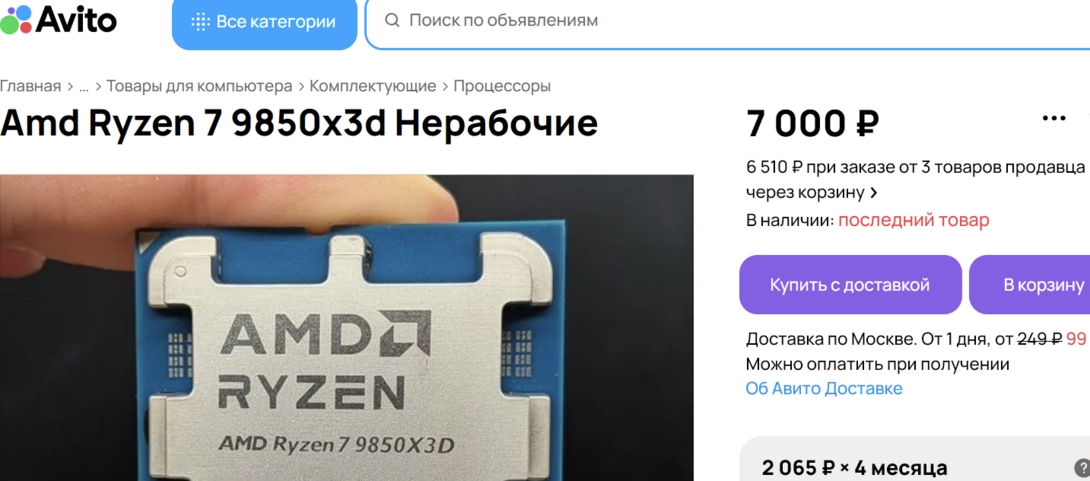Image resolution: width=1090 pixels, height=481 pixels.
Task: Click the dotted grid icon in Все категории
Action: point(200,22)
